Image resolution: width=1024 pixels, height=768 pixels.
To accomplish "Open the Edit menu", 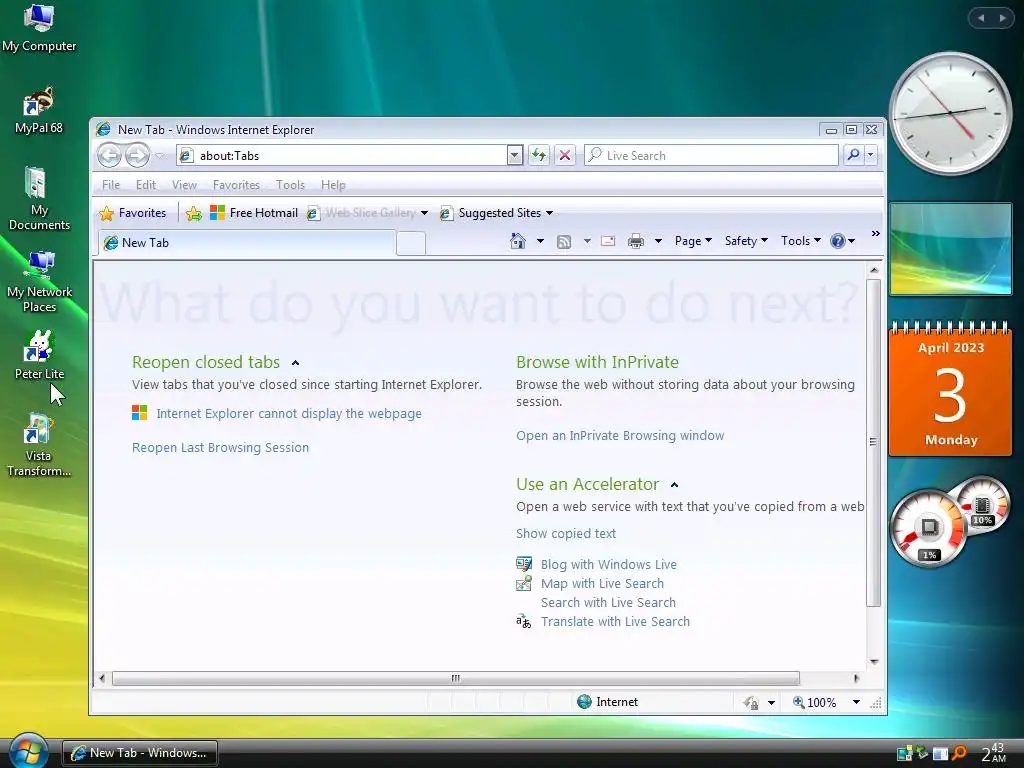I will [x=146, y=185].
